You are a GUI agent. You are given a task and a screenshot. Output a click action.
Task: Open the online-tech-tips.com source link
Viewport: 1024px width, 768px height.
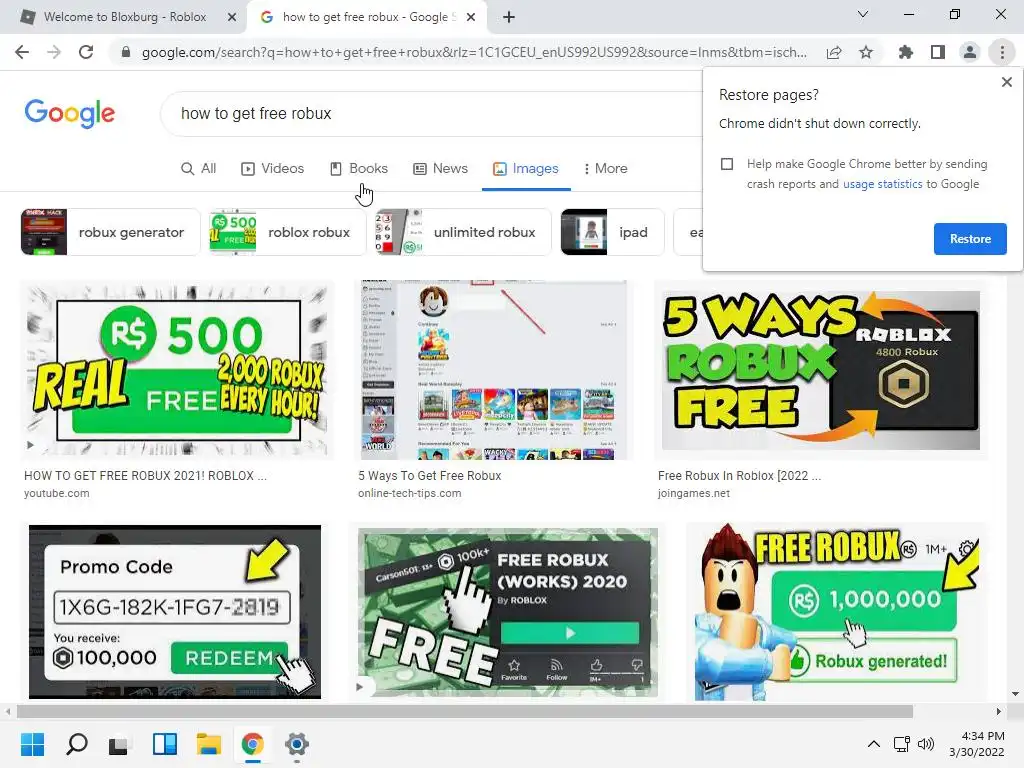click(409, 493)
